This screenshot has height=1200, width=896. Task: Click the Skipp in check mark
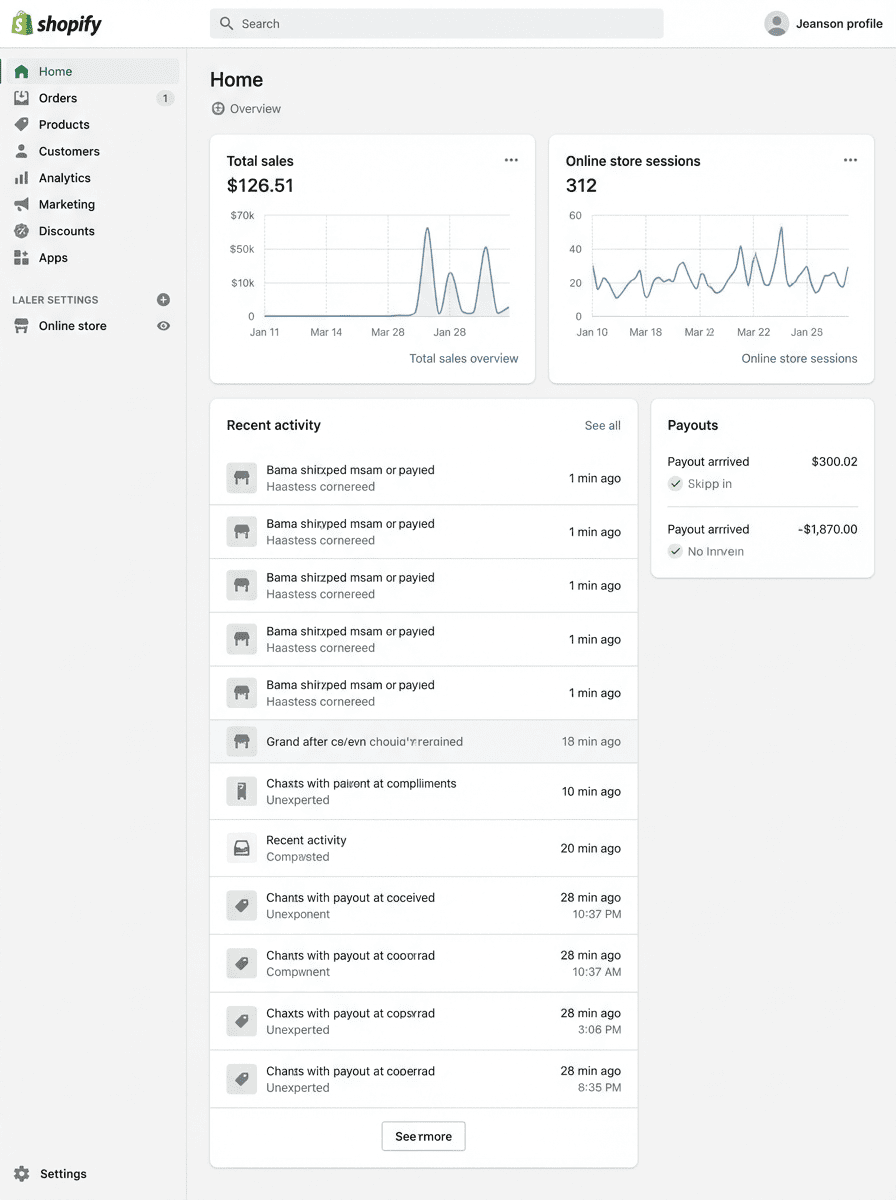675,484
